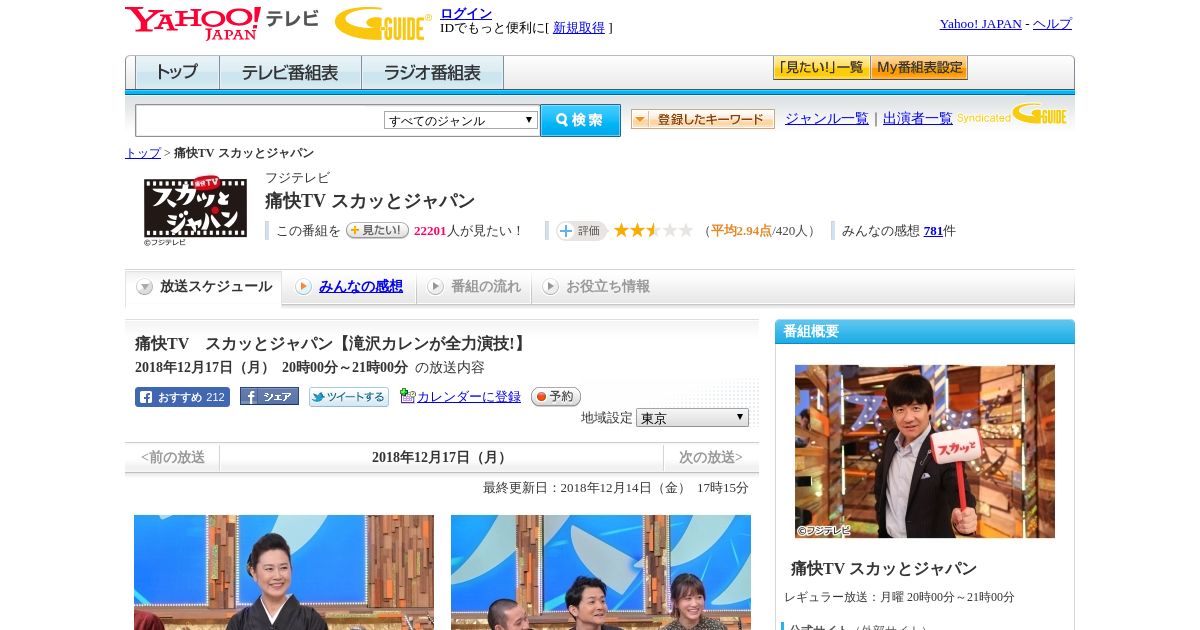Click the star rating display
Viewport: 1200px width, 630px height.
point(653,230)
